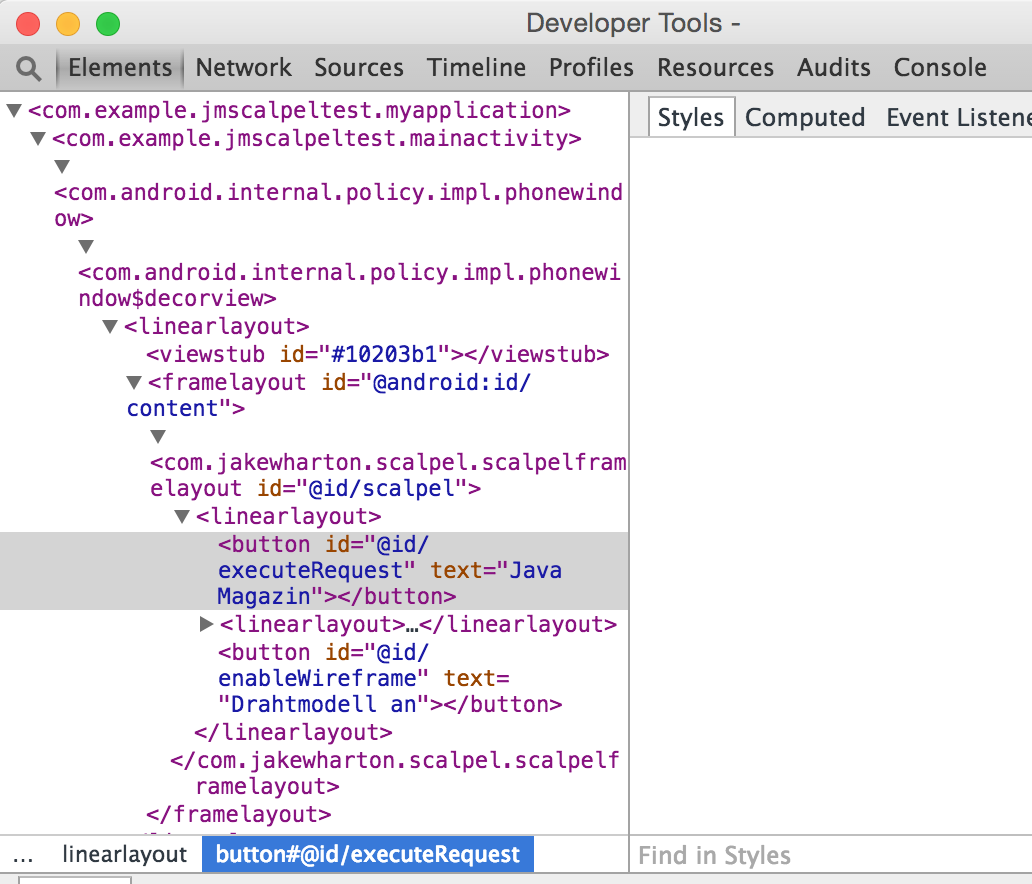Collapse the framelayout content node
Viewport: 1032px width, 884px height.
point(134,382)
